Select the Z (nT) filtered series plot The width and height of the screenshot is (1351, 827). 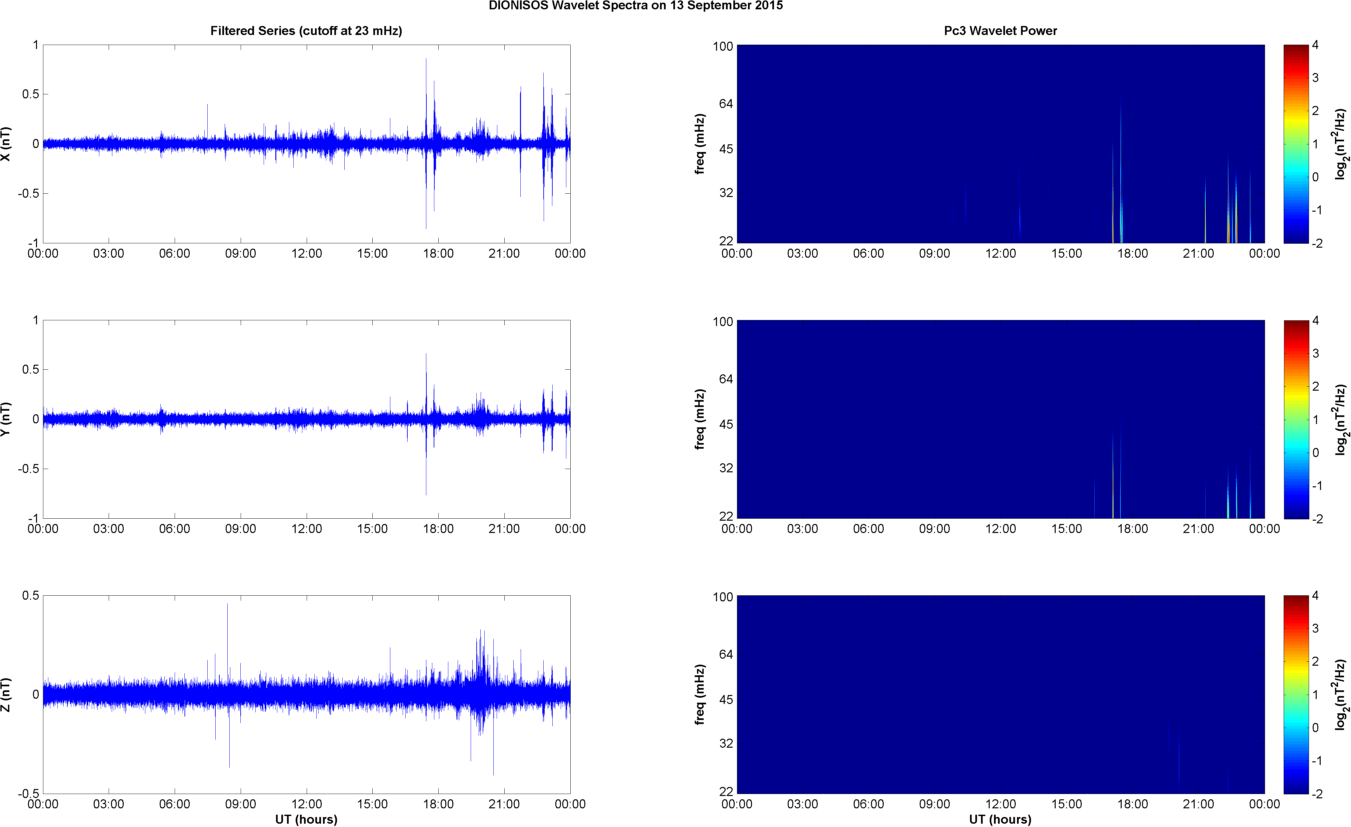coord(306,695)
